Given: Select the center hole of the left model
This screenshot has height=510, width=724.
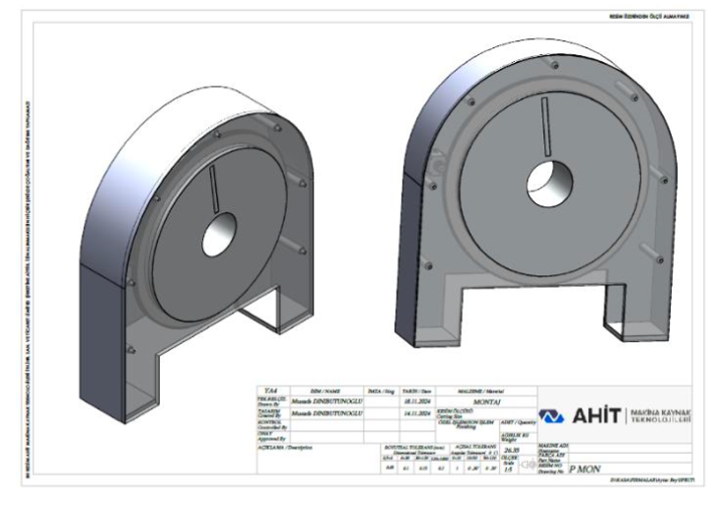Looking at the screenshot, I should (x=217, y=239).
